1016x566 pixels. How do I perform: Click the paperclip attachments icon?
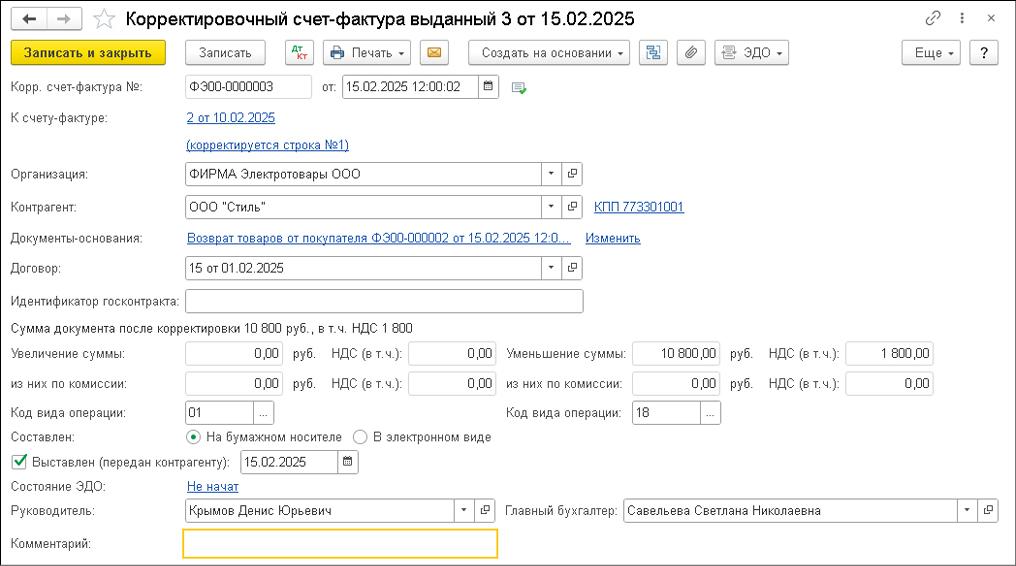pos(690,53)
